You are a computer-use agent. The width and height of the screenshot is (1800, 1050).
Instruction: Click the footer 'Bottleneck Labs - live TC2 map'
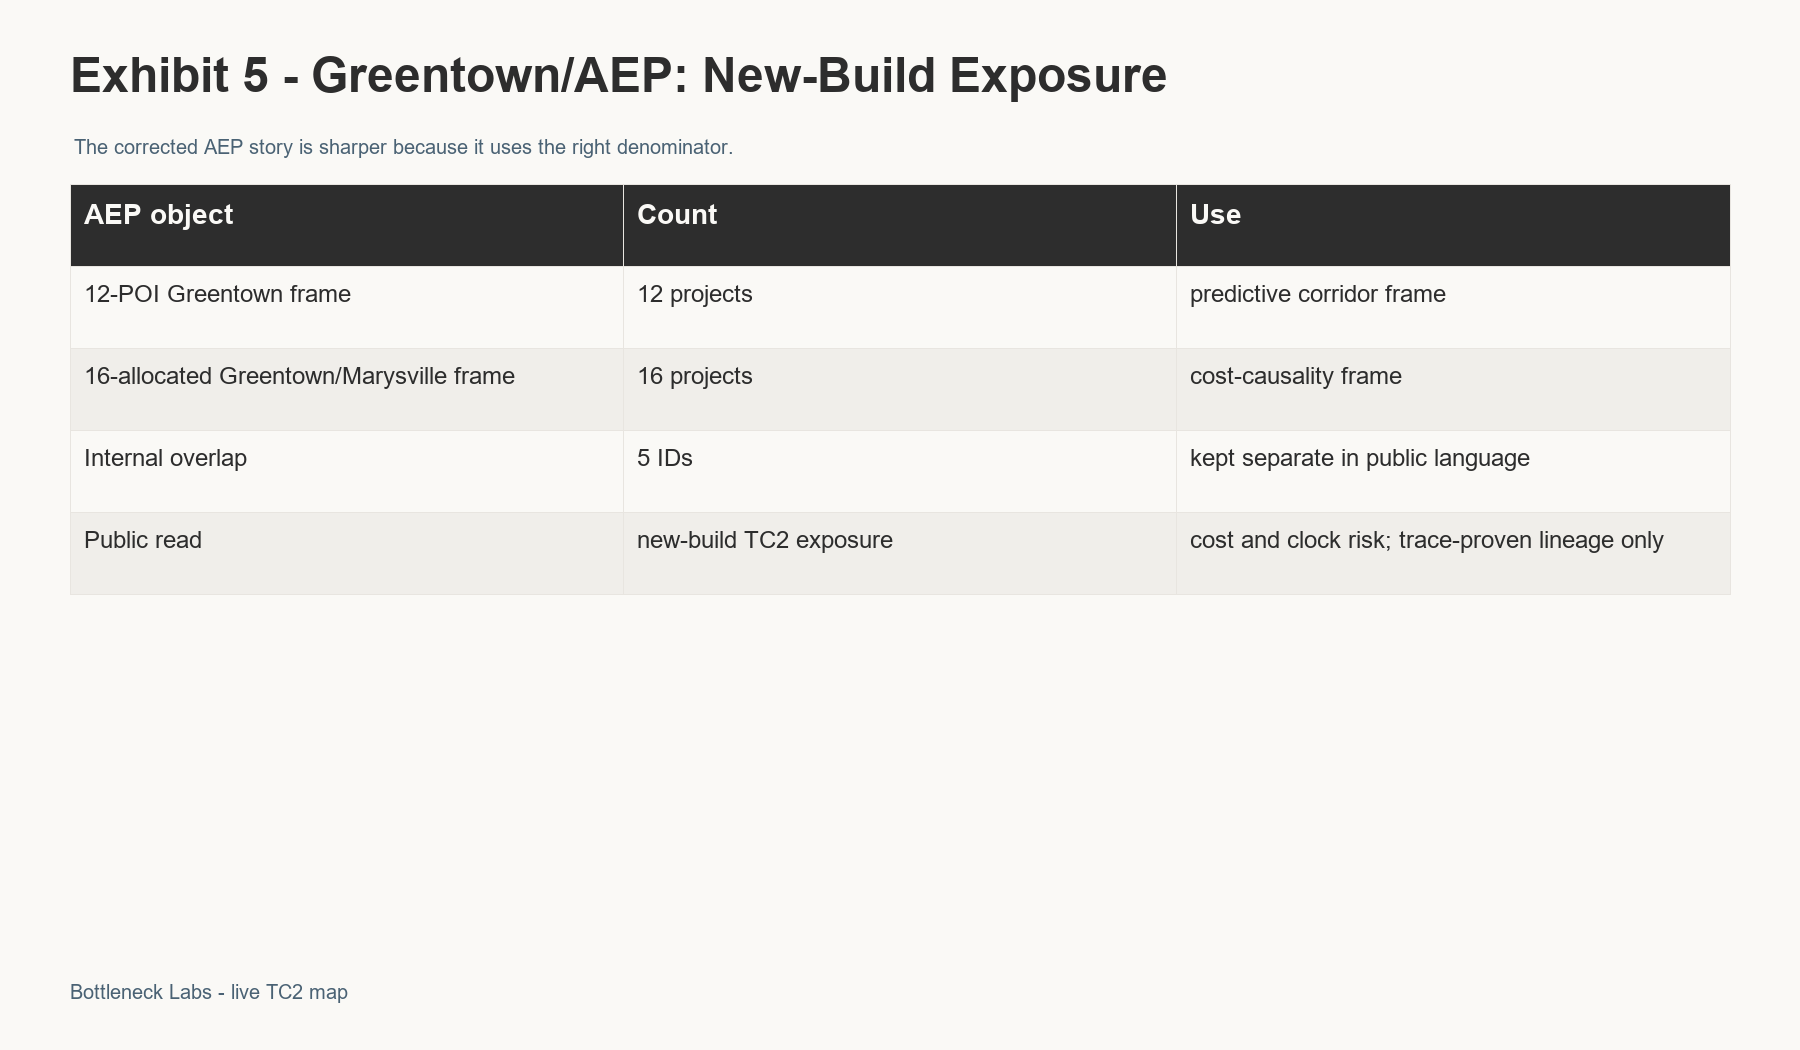click(x=209, y=992)
